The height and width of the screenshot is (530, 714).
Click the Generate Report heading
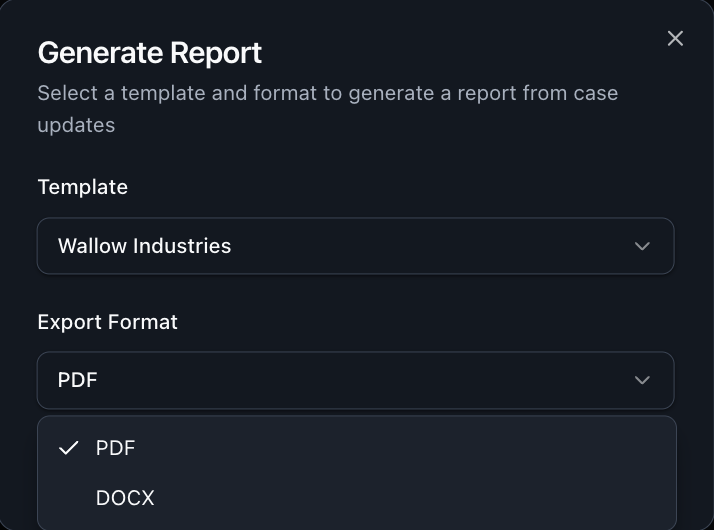pyautogui.click(x=149, y=52)
